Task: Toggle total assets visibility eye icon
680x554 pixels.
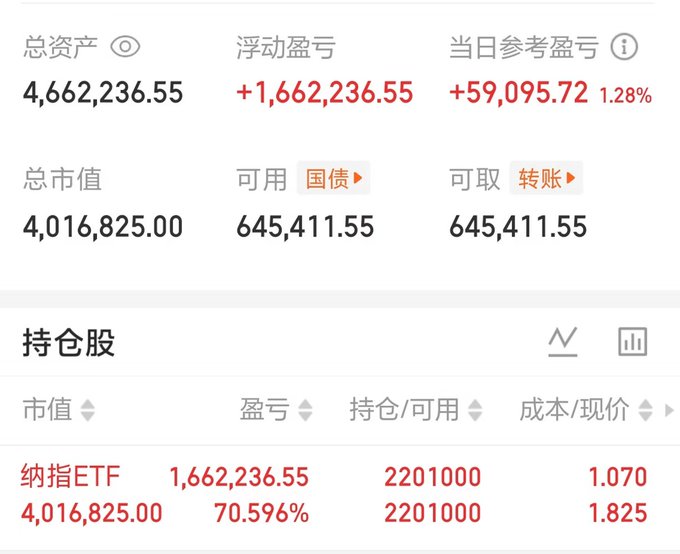Action: point(125,46)
